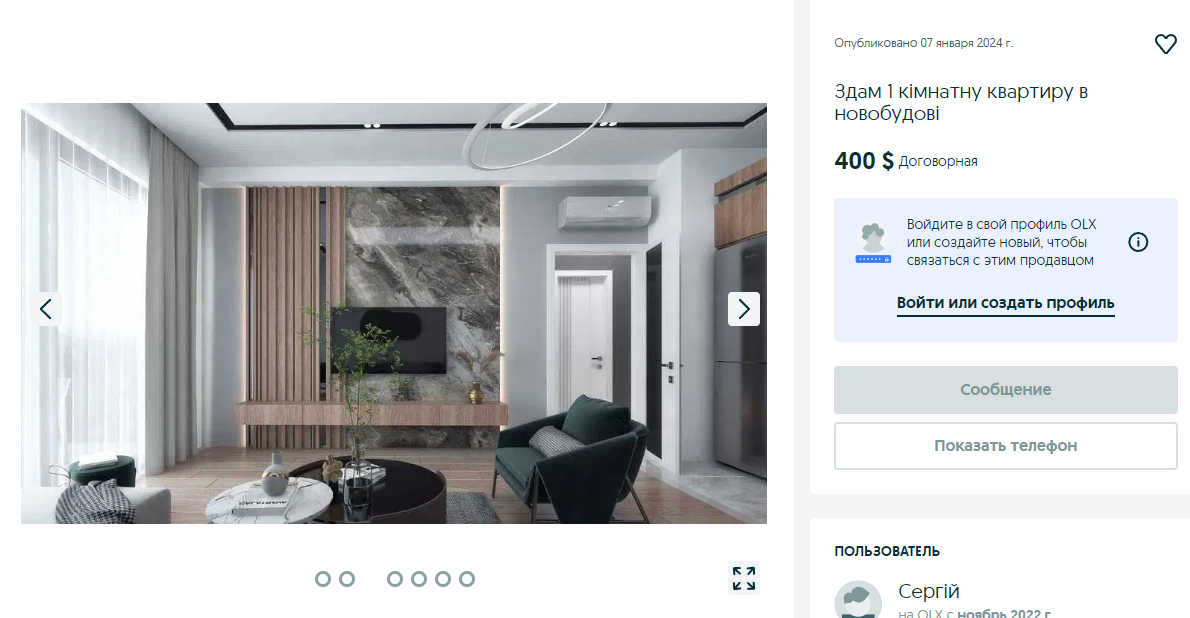Select the last gallery pagination dot
1190x618 pixels.
click(467, 579)
